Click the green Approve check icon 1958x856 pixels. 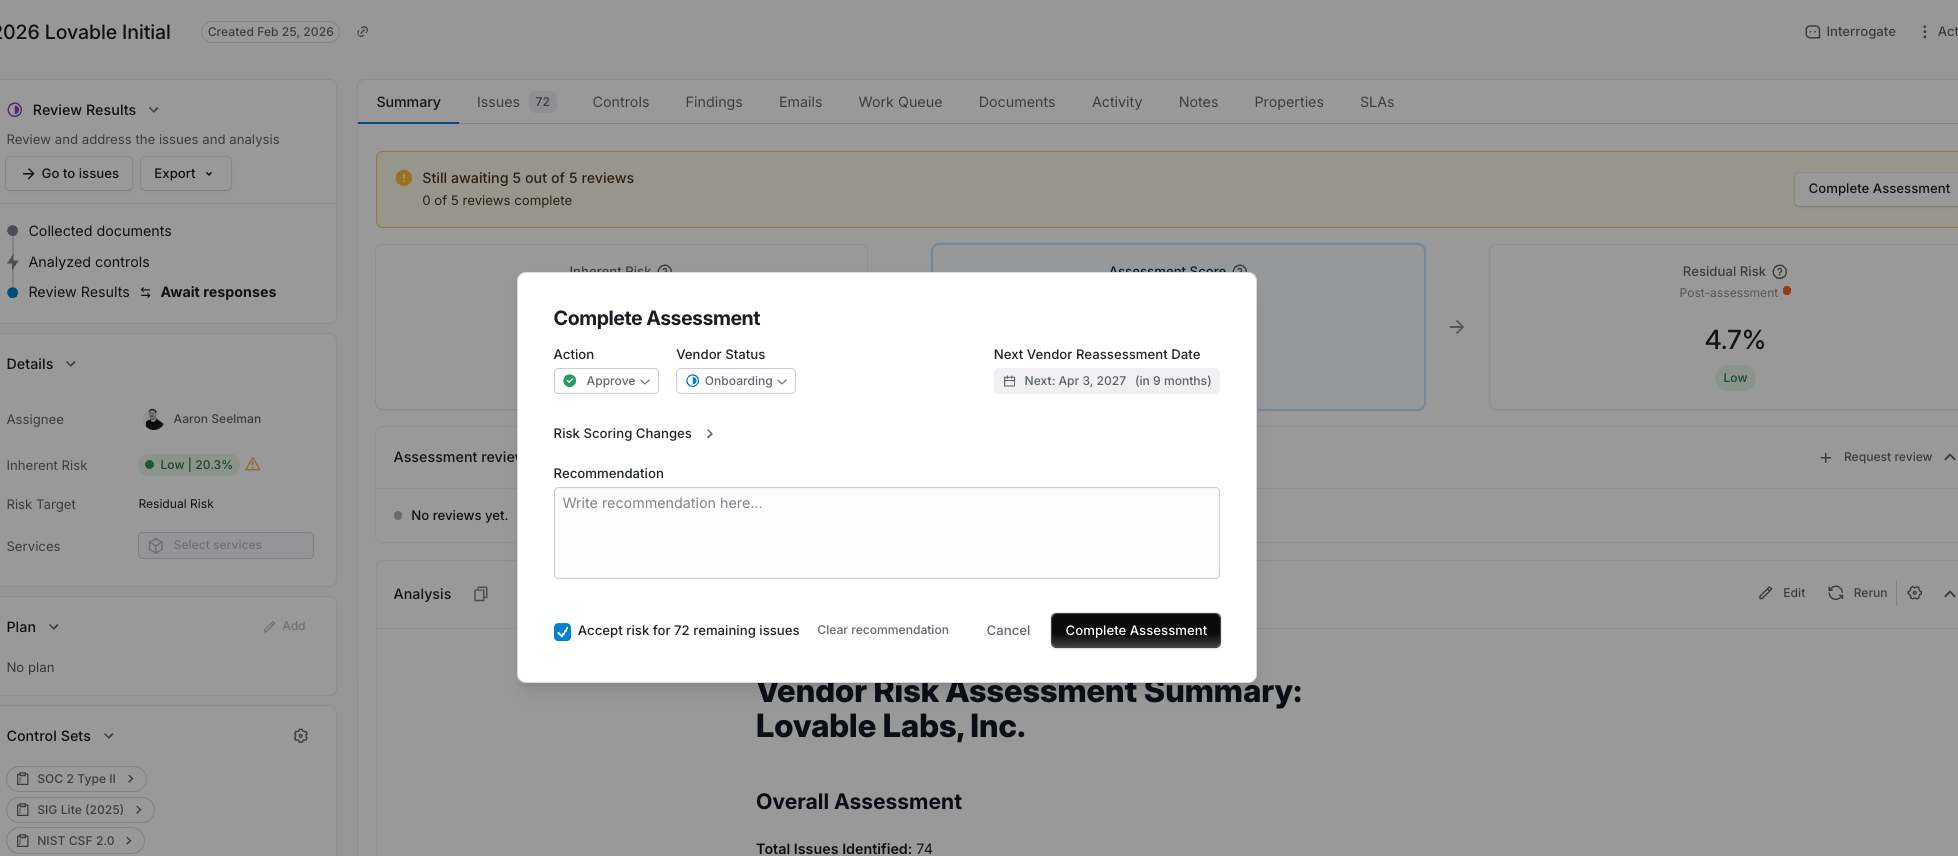coord(570,381)
